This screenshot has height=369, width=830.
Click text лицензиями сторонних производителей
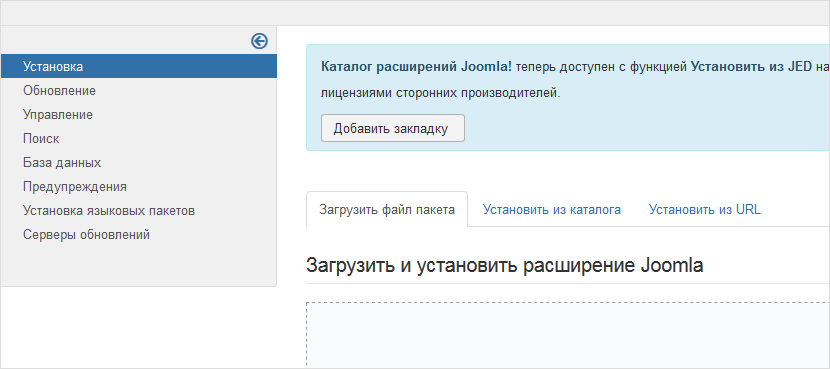tap(440, 93)
